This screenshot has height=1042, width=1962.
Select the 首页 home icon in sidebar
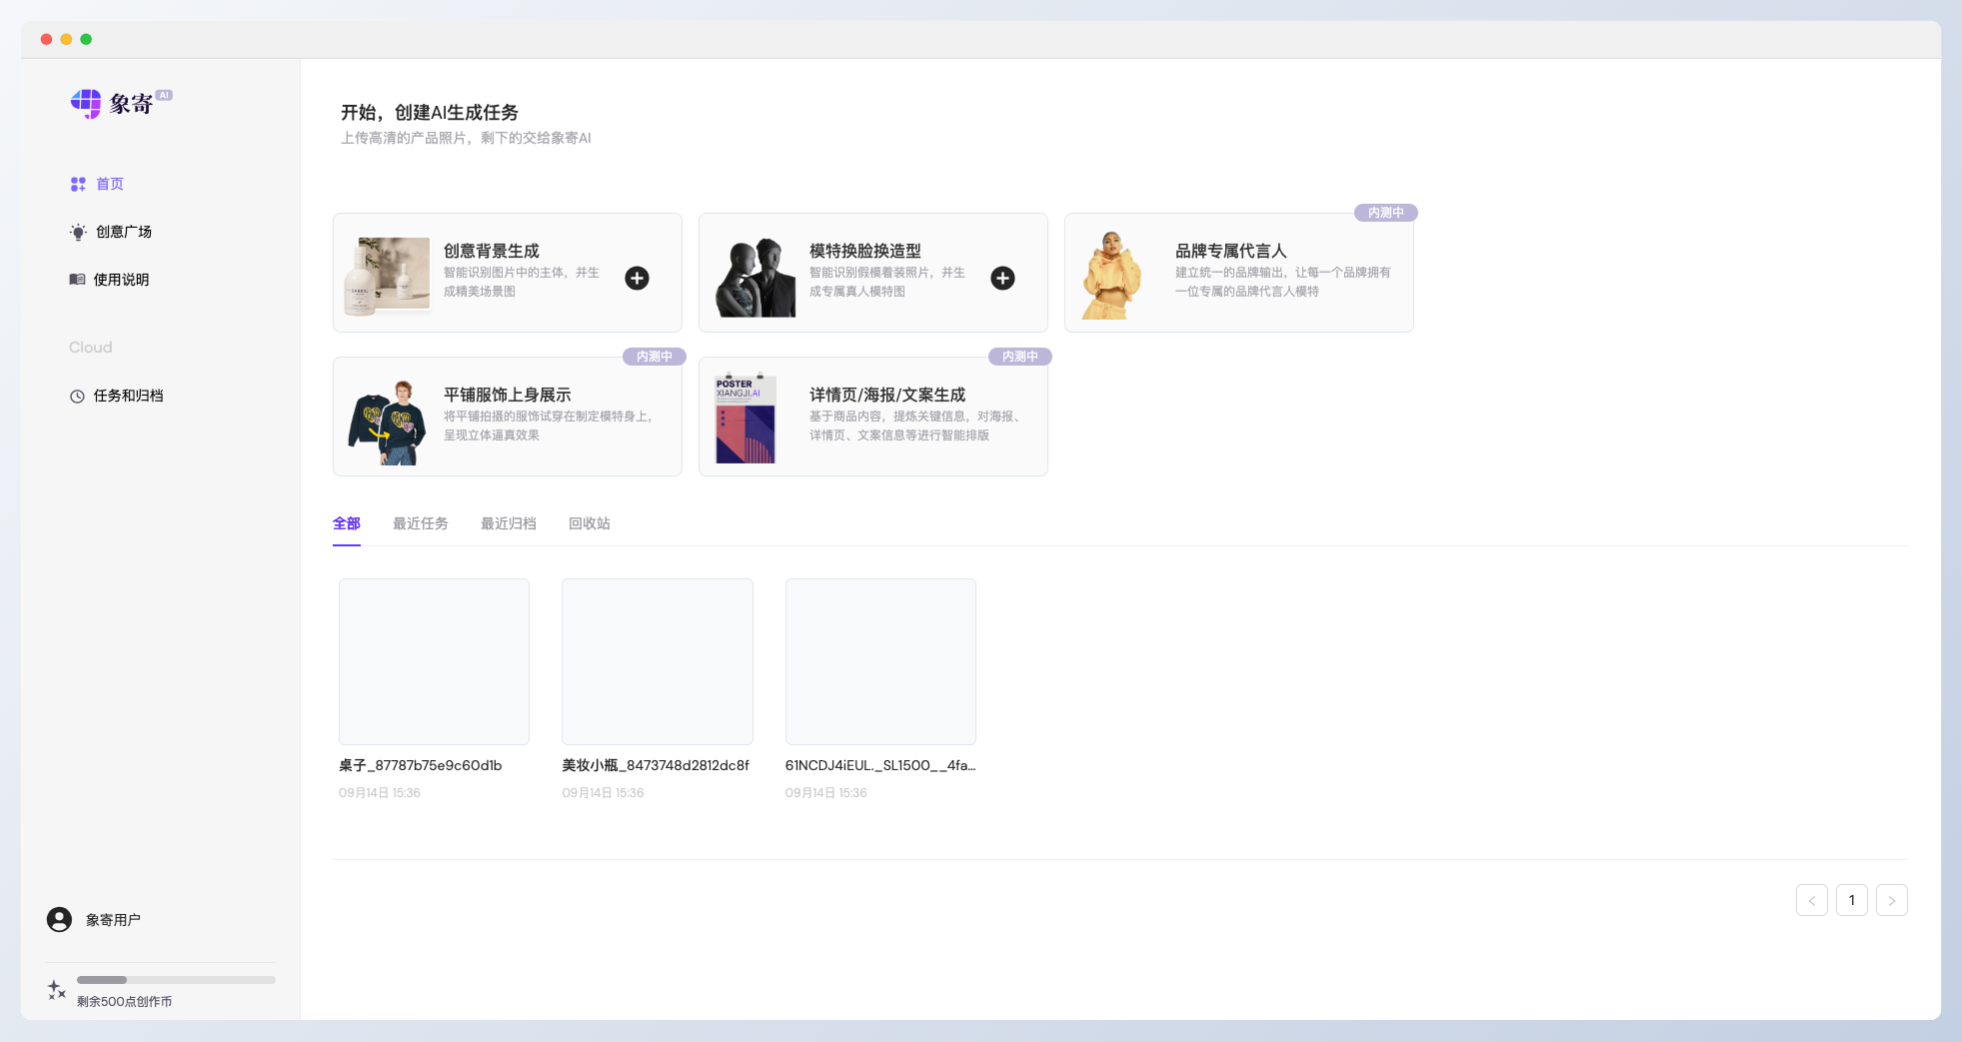coord(78,184)
